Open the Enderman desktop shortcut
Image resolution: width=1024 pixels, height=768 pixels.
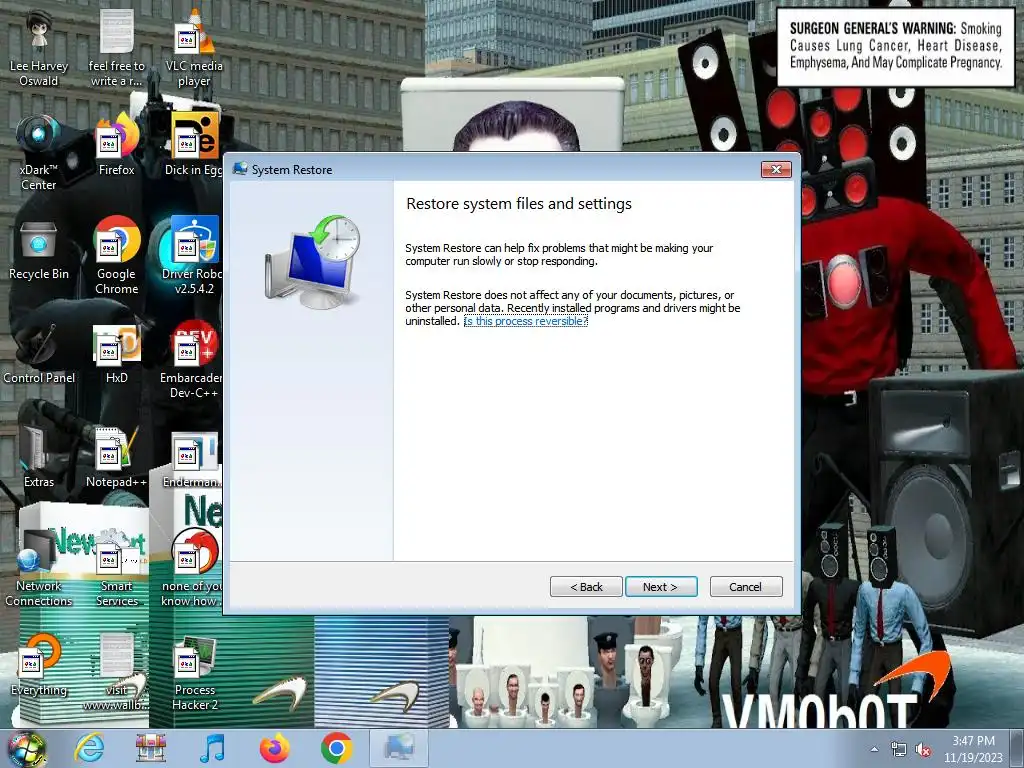[x=194, y=458]
